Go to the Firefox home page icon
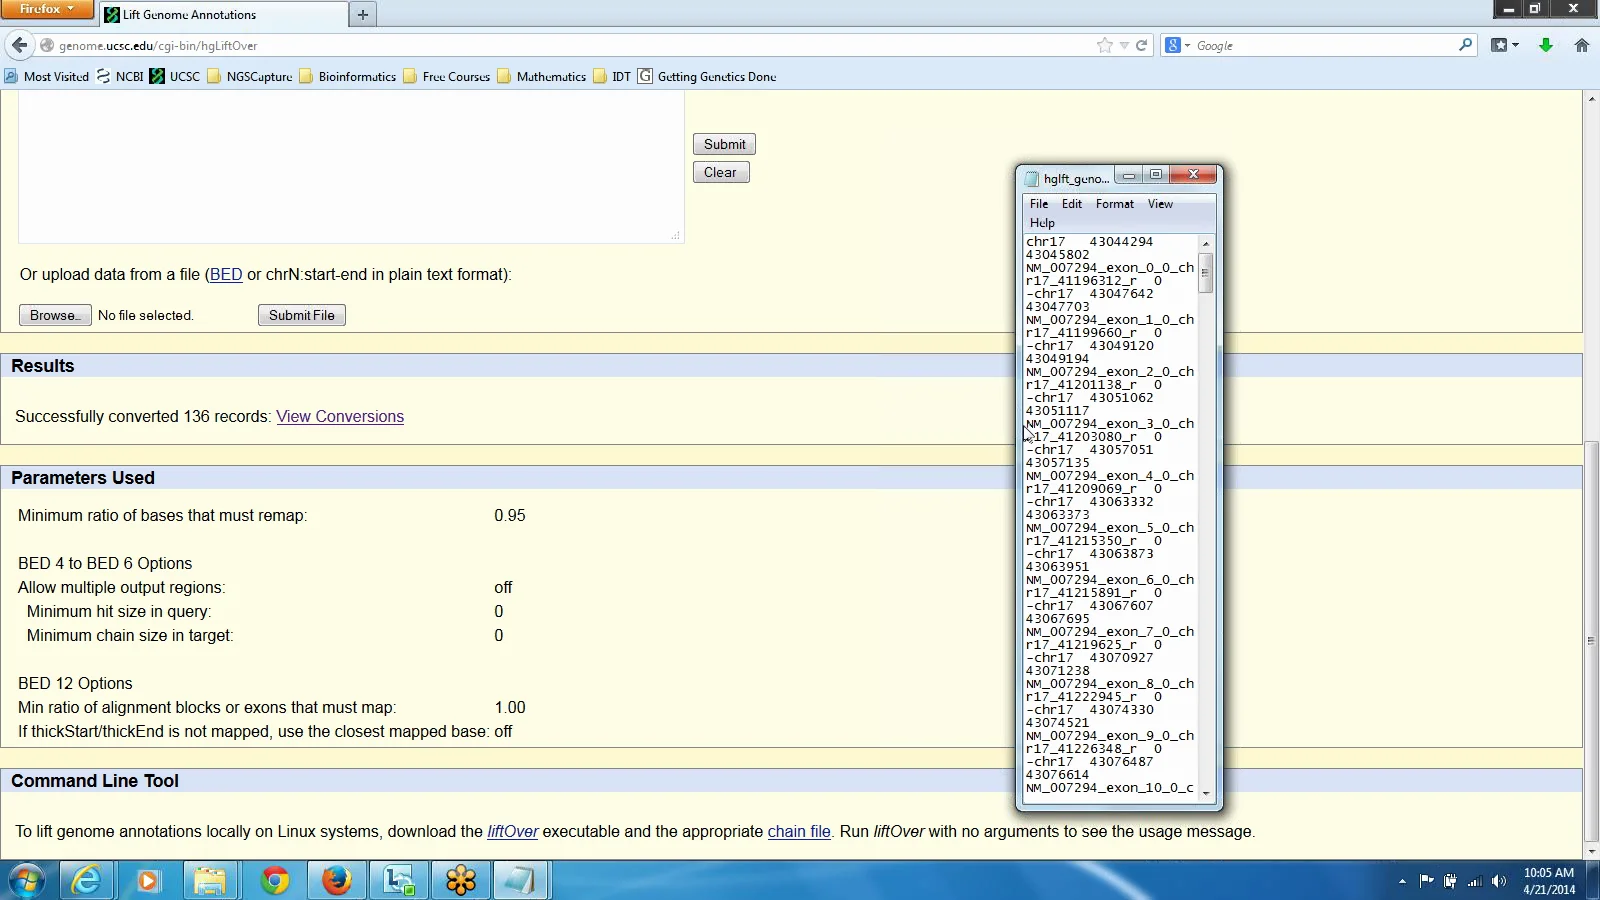This screenshot has height=900, width=1600. [1581, 45]
